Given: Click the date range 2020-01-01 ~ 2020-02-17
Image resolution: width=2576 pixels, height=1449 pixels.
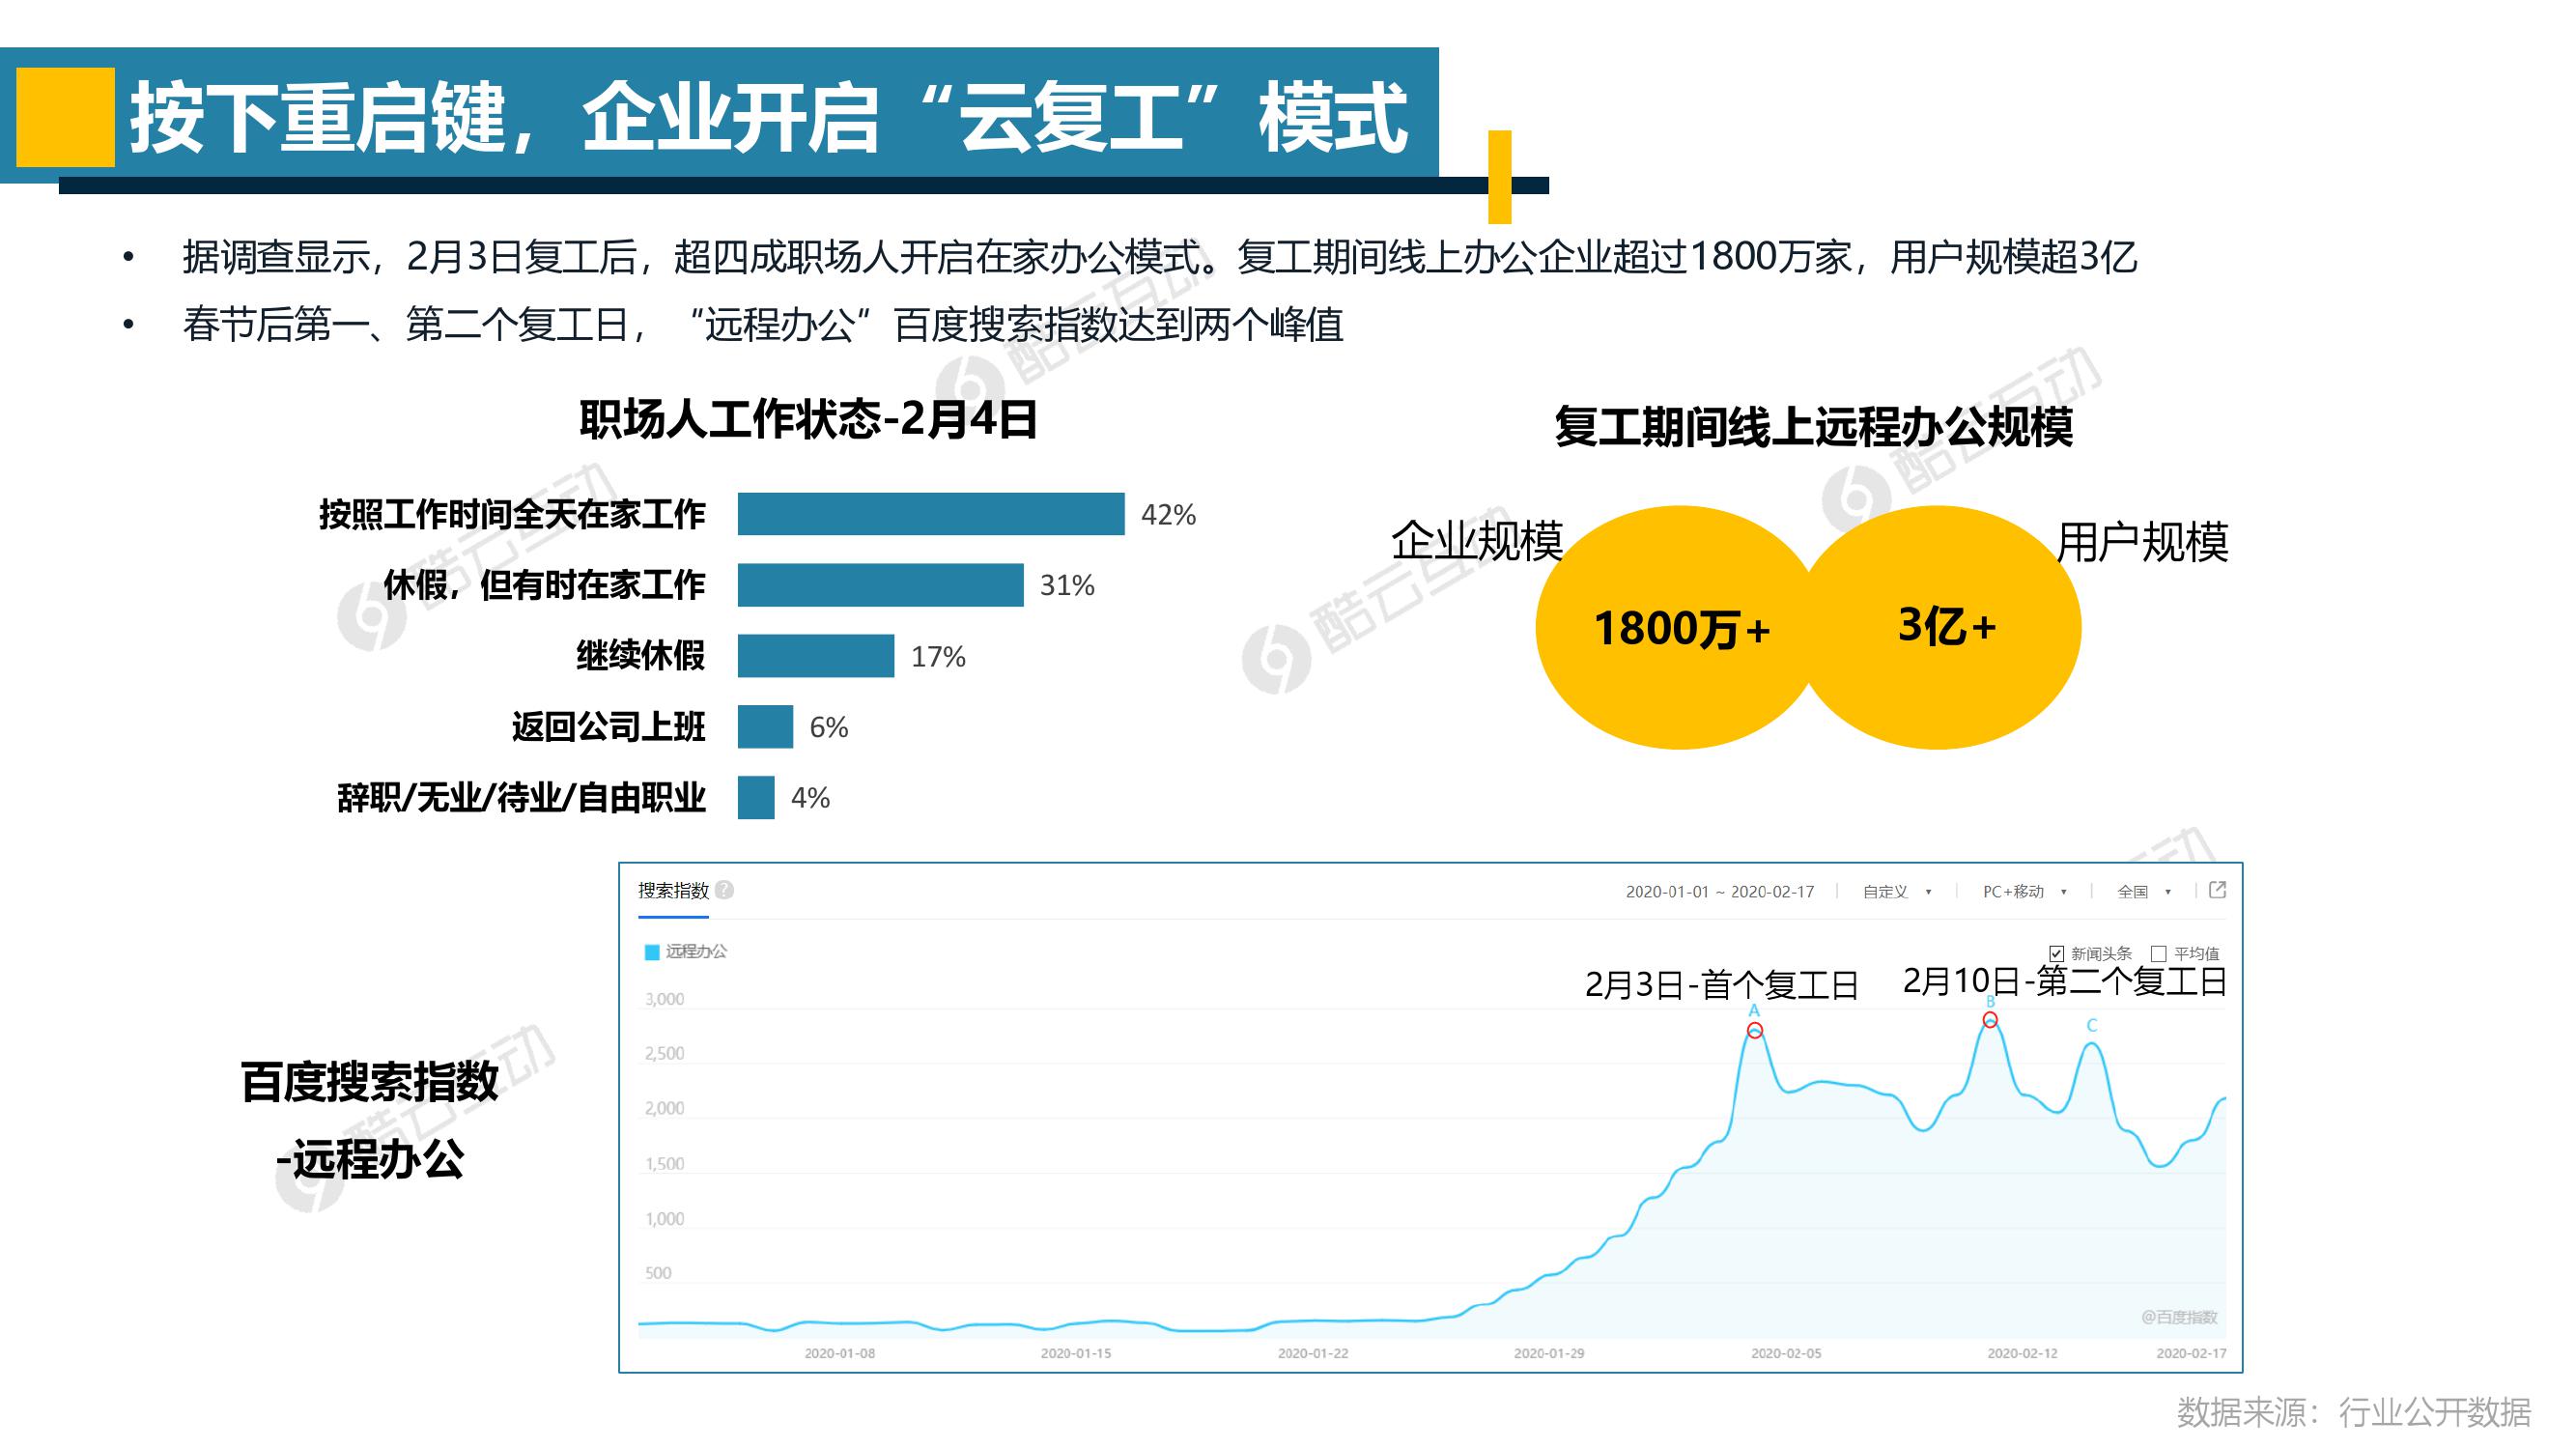Looking at the screenshot, I should point(1719,891).
